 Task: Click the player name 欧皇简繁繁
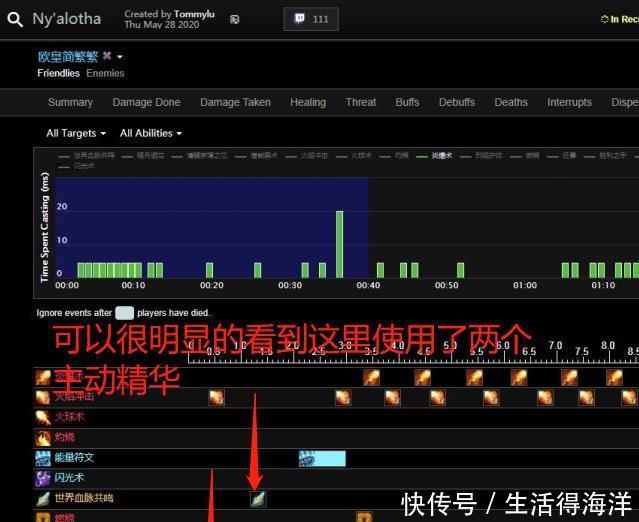68,56
